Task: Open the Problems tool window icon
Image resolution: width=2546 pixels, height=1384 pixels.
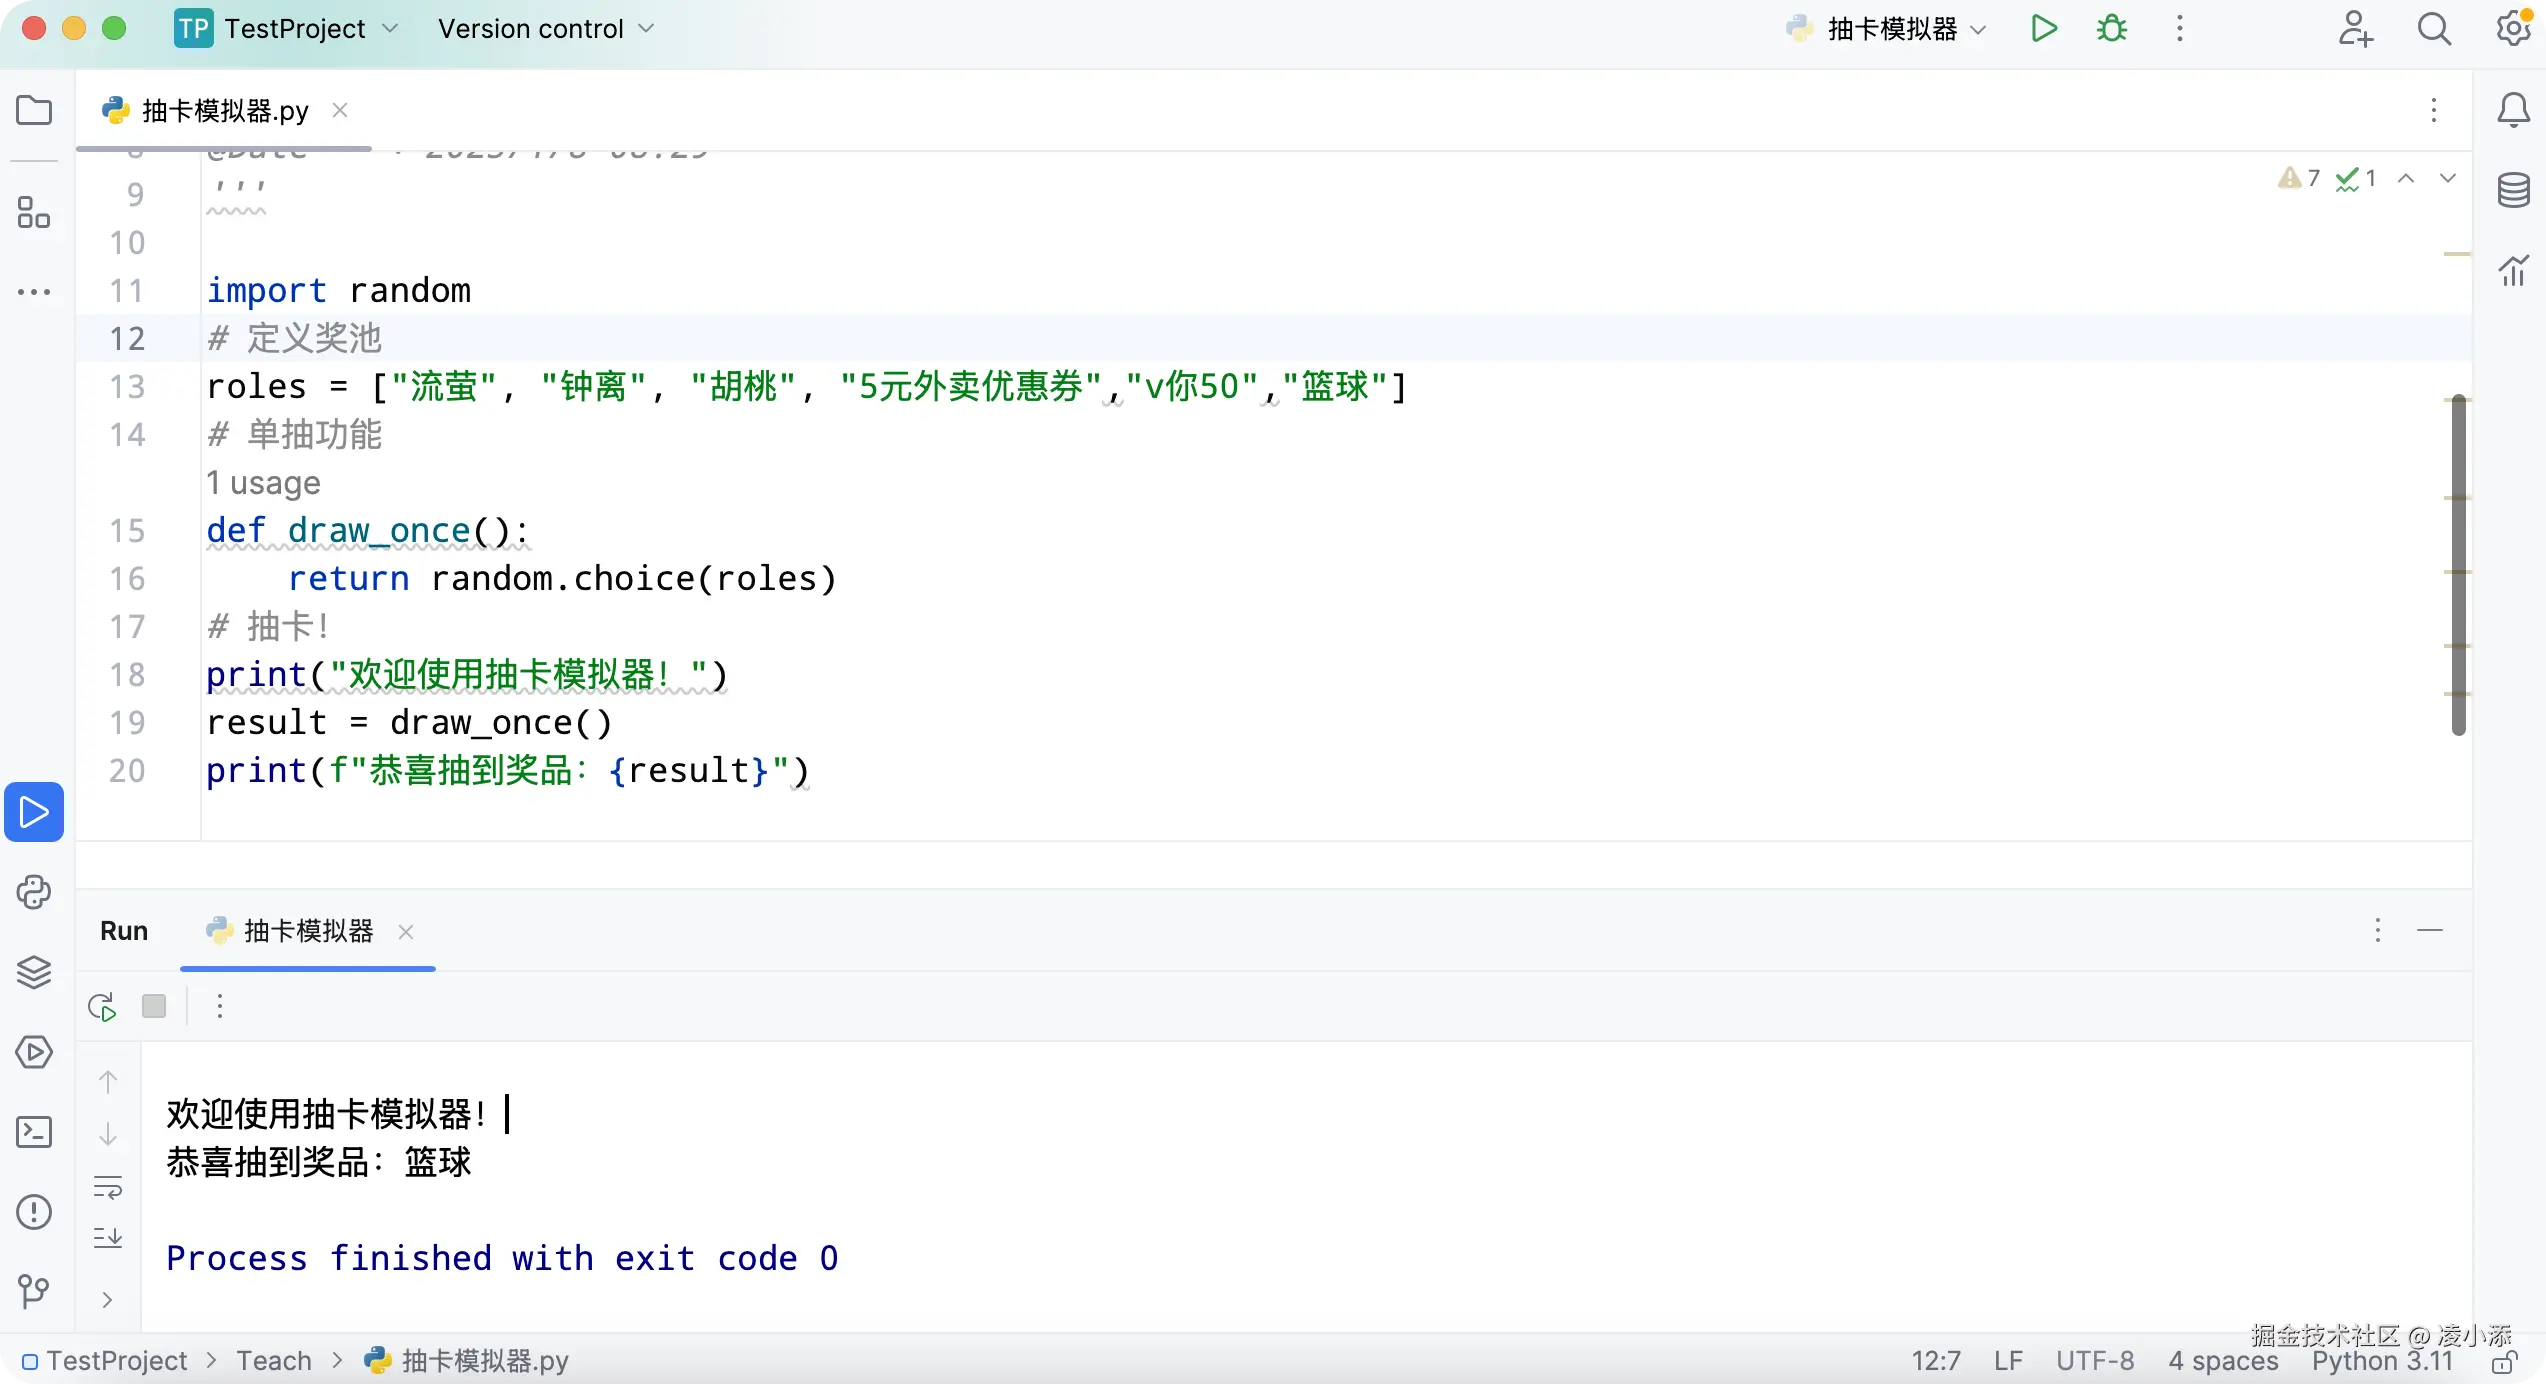Action: 34,1212
